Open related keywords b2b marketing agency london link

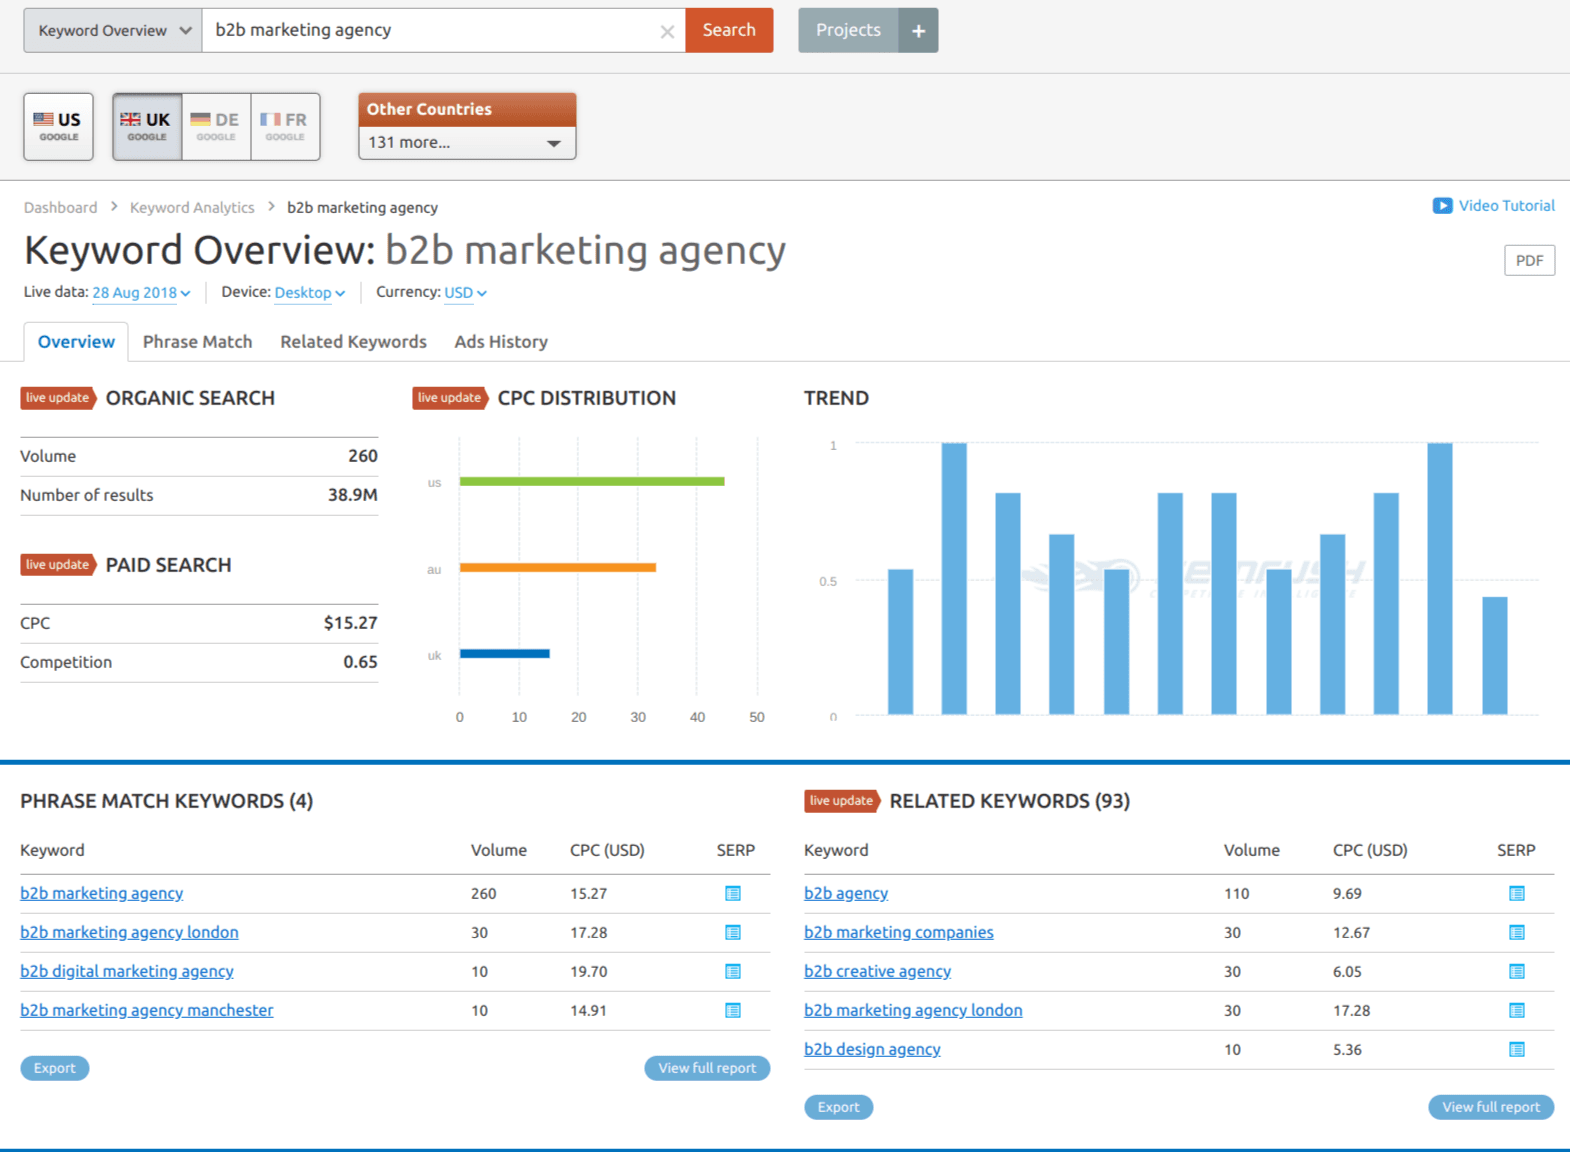click(x=913, y=1010)
